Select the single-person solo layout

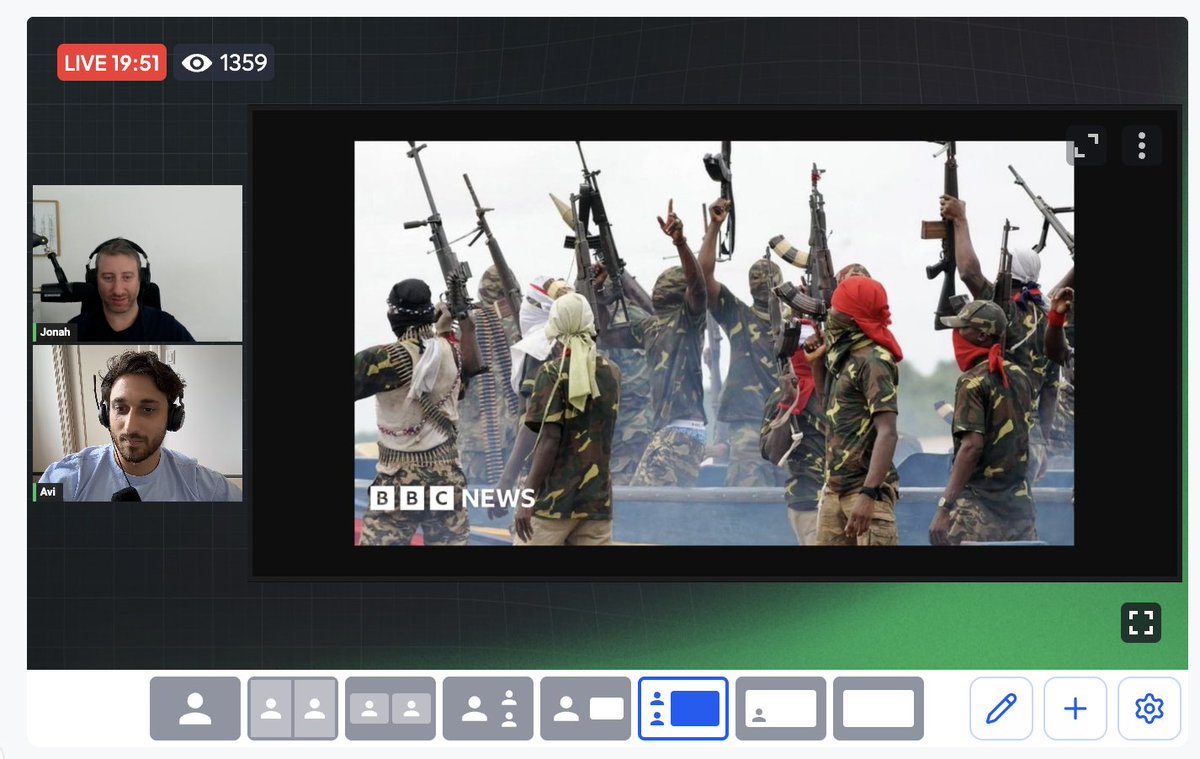[195, 708]
